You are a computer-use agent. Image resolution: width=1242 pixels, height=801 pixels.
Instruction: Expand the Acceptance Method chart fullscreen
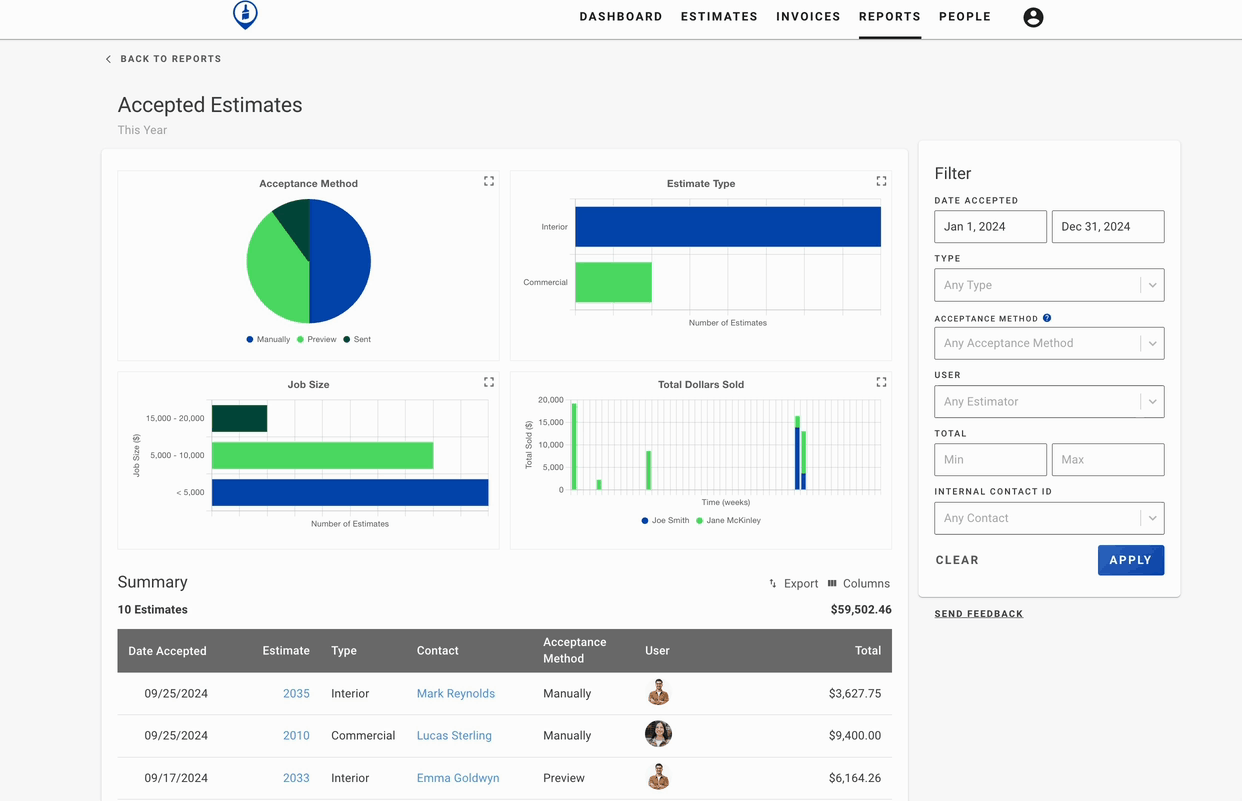point(489,181)
